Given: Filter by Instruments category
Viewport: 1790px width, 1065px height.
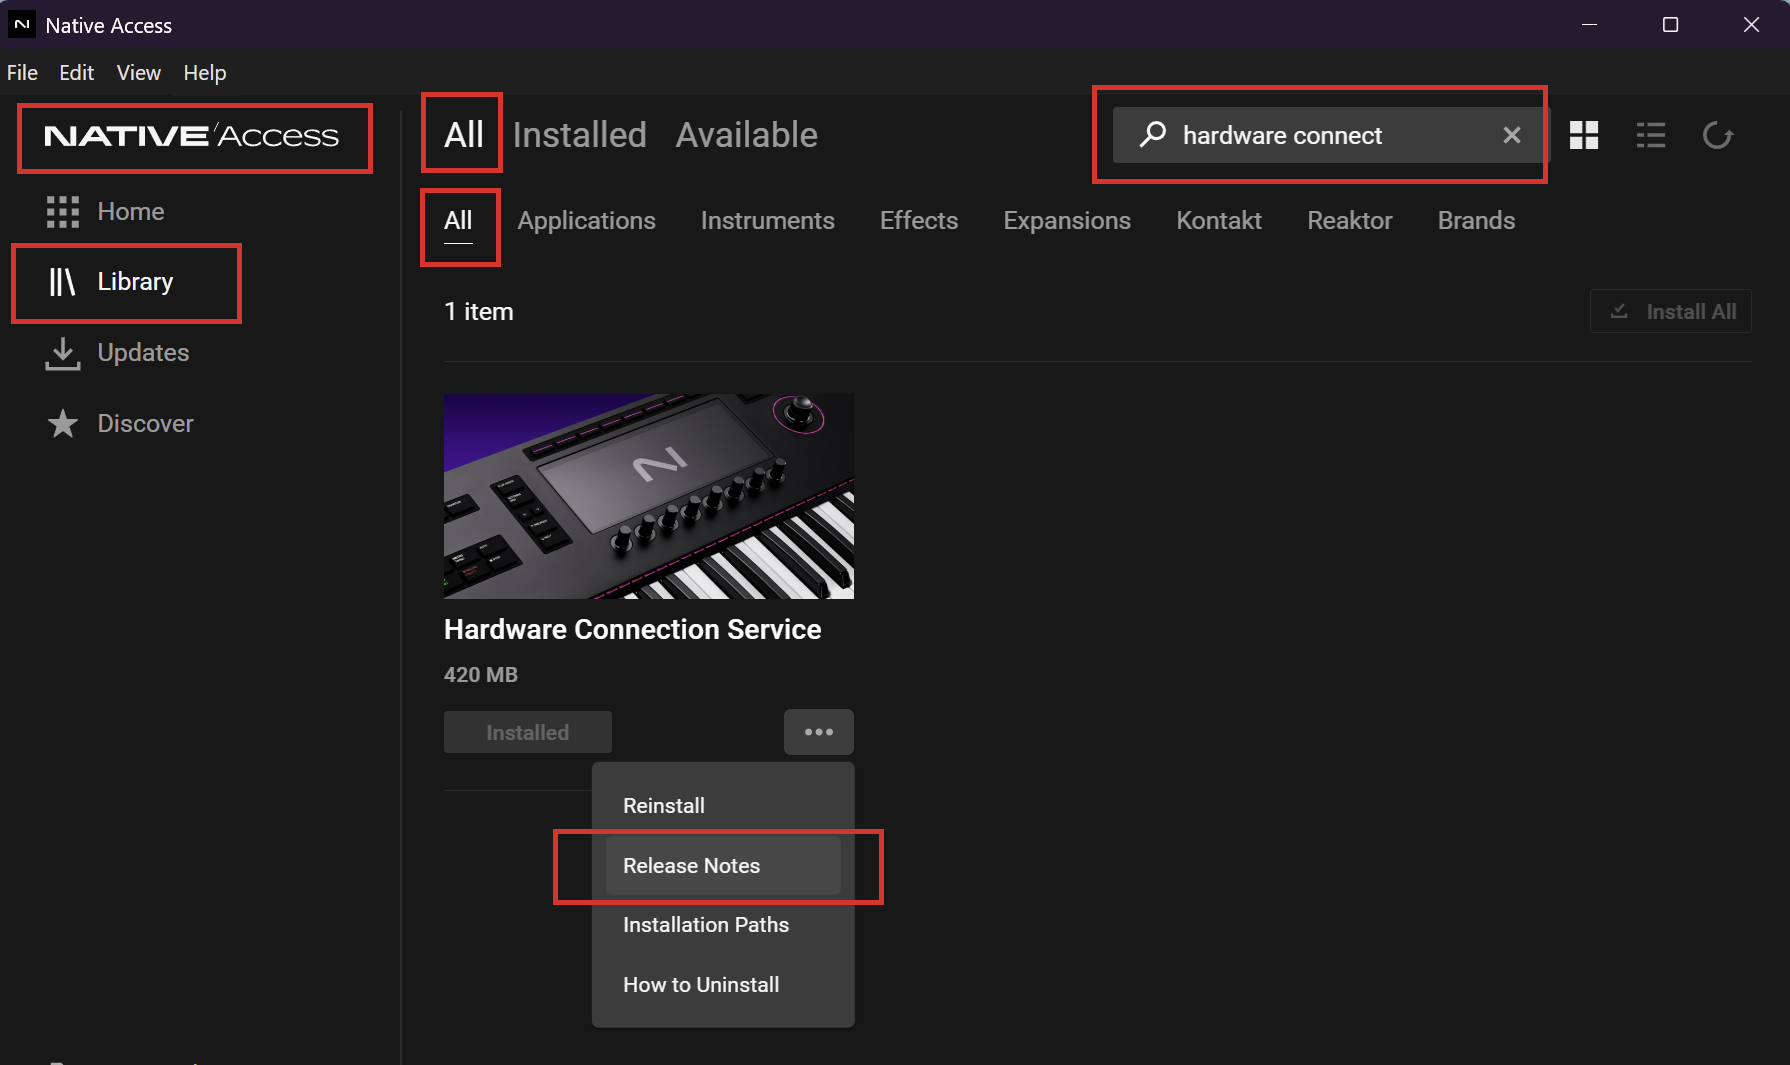Looking at the screenshot, I should [767, 221].
